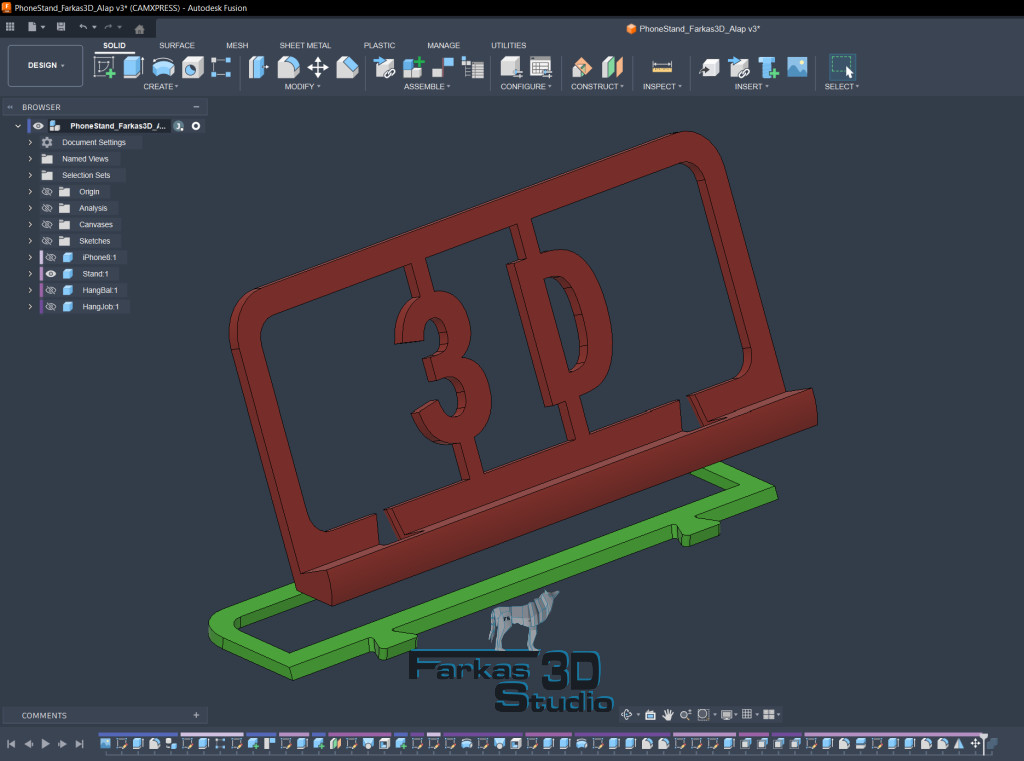Click the Move/Copy tool icon

pos(318,67)
